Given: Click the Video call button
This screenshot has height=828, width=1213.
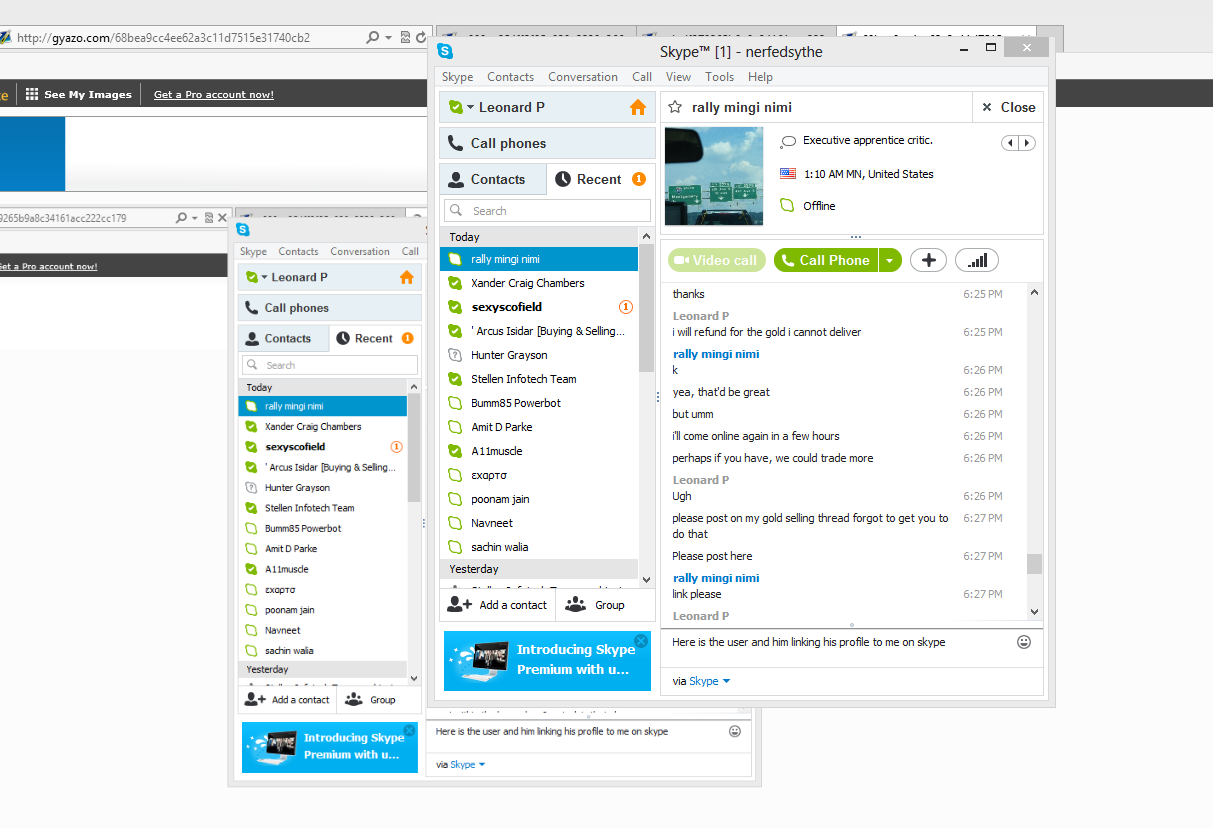Looking at the screenshot, I should tap(717, 260).
